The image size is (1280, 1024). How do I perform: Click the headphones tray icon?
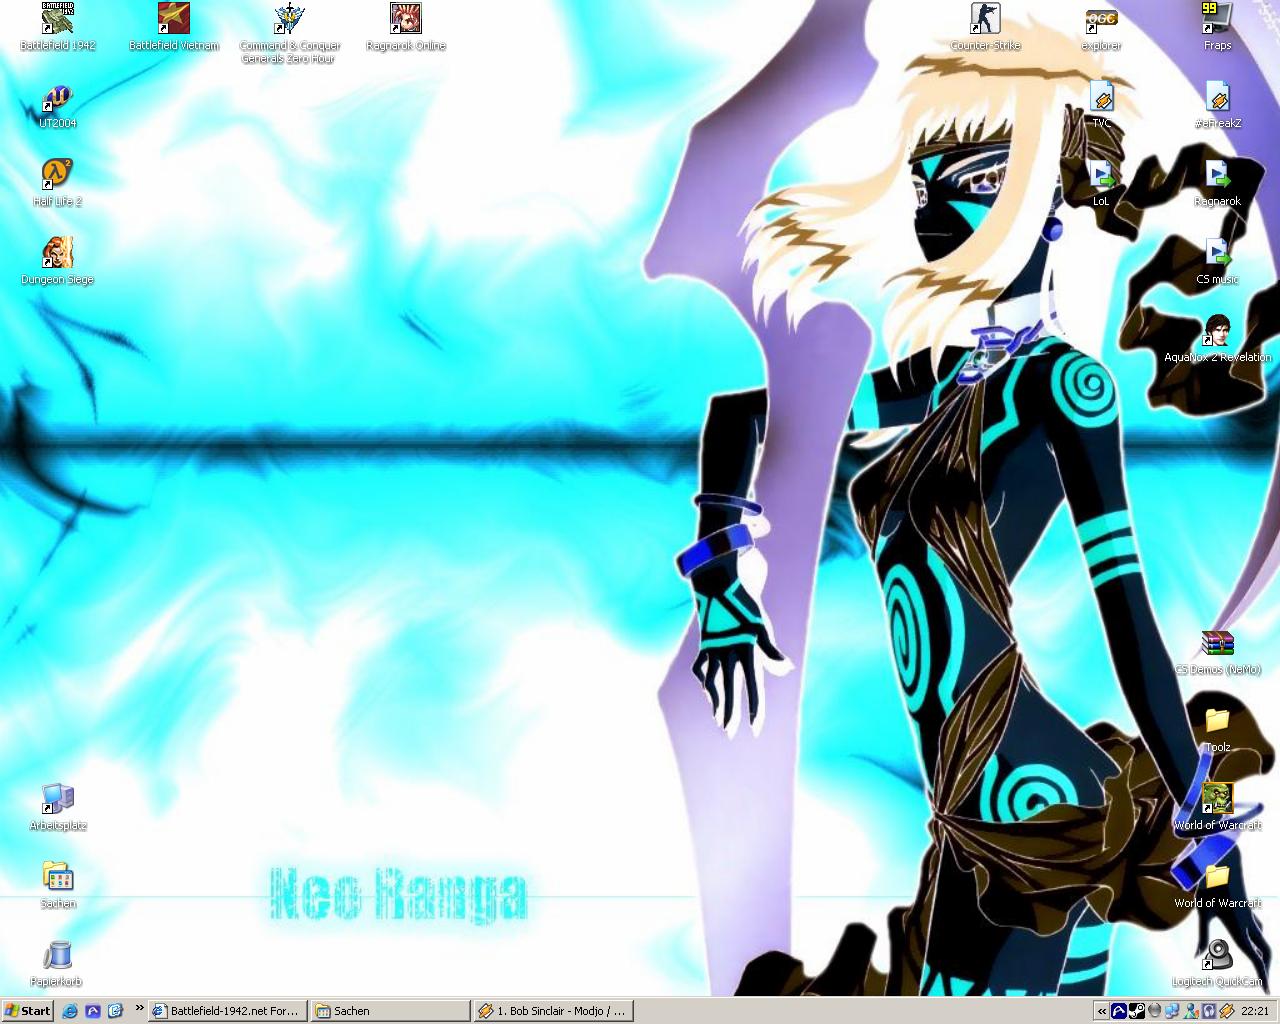tap(1208, 1011)
